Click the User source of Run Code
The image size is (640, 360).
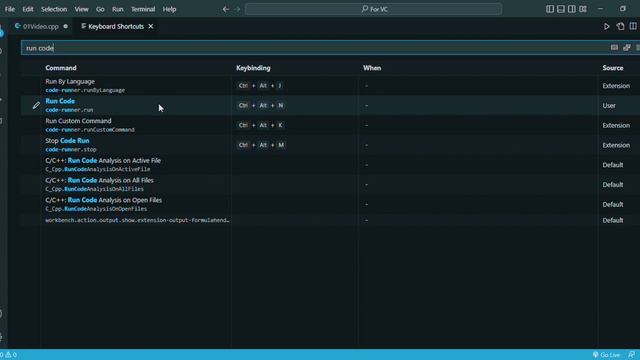(x=609, y=106)
